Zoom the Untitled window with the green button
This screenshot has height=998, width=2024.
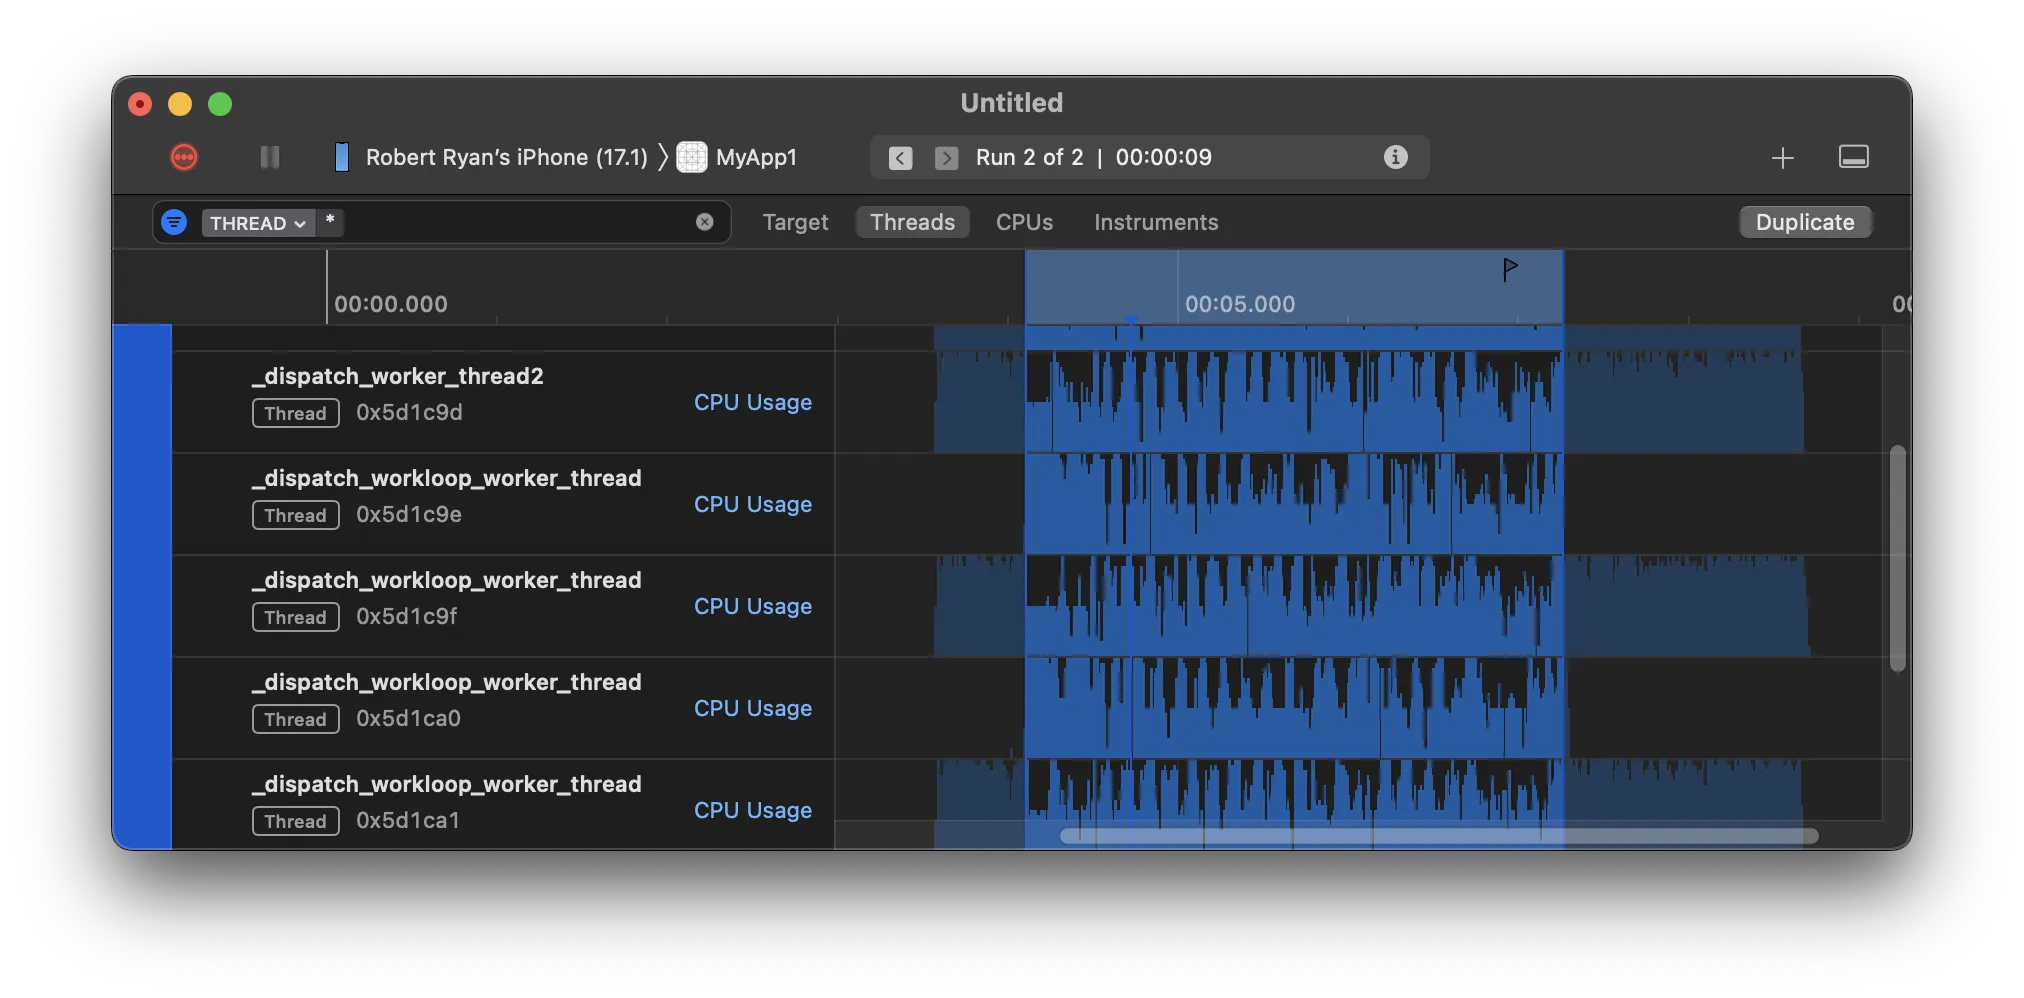pyautogui.click(x=220, y=104)
